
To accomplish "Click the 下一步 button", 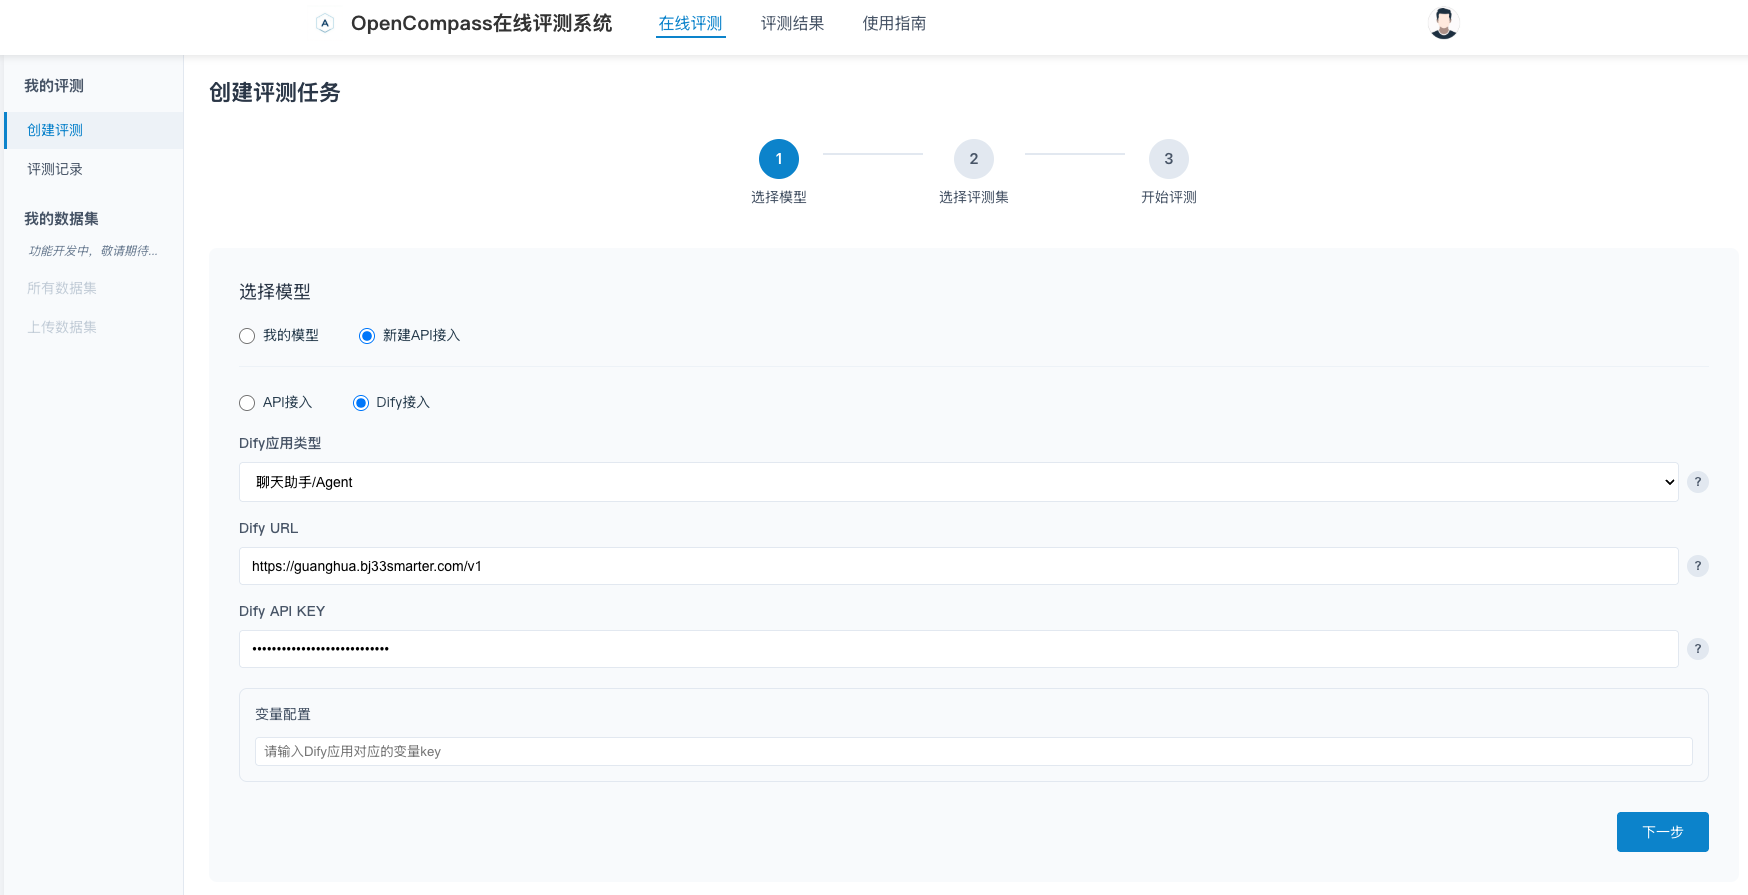I will [1662, 832].
